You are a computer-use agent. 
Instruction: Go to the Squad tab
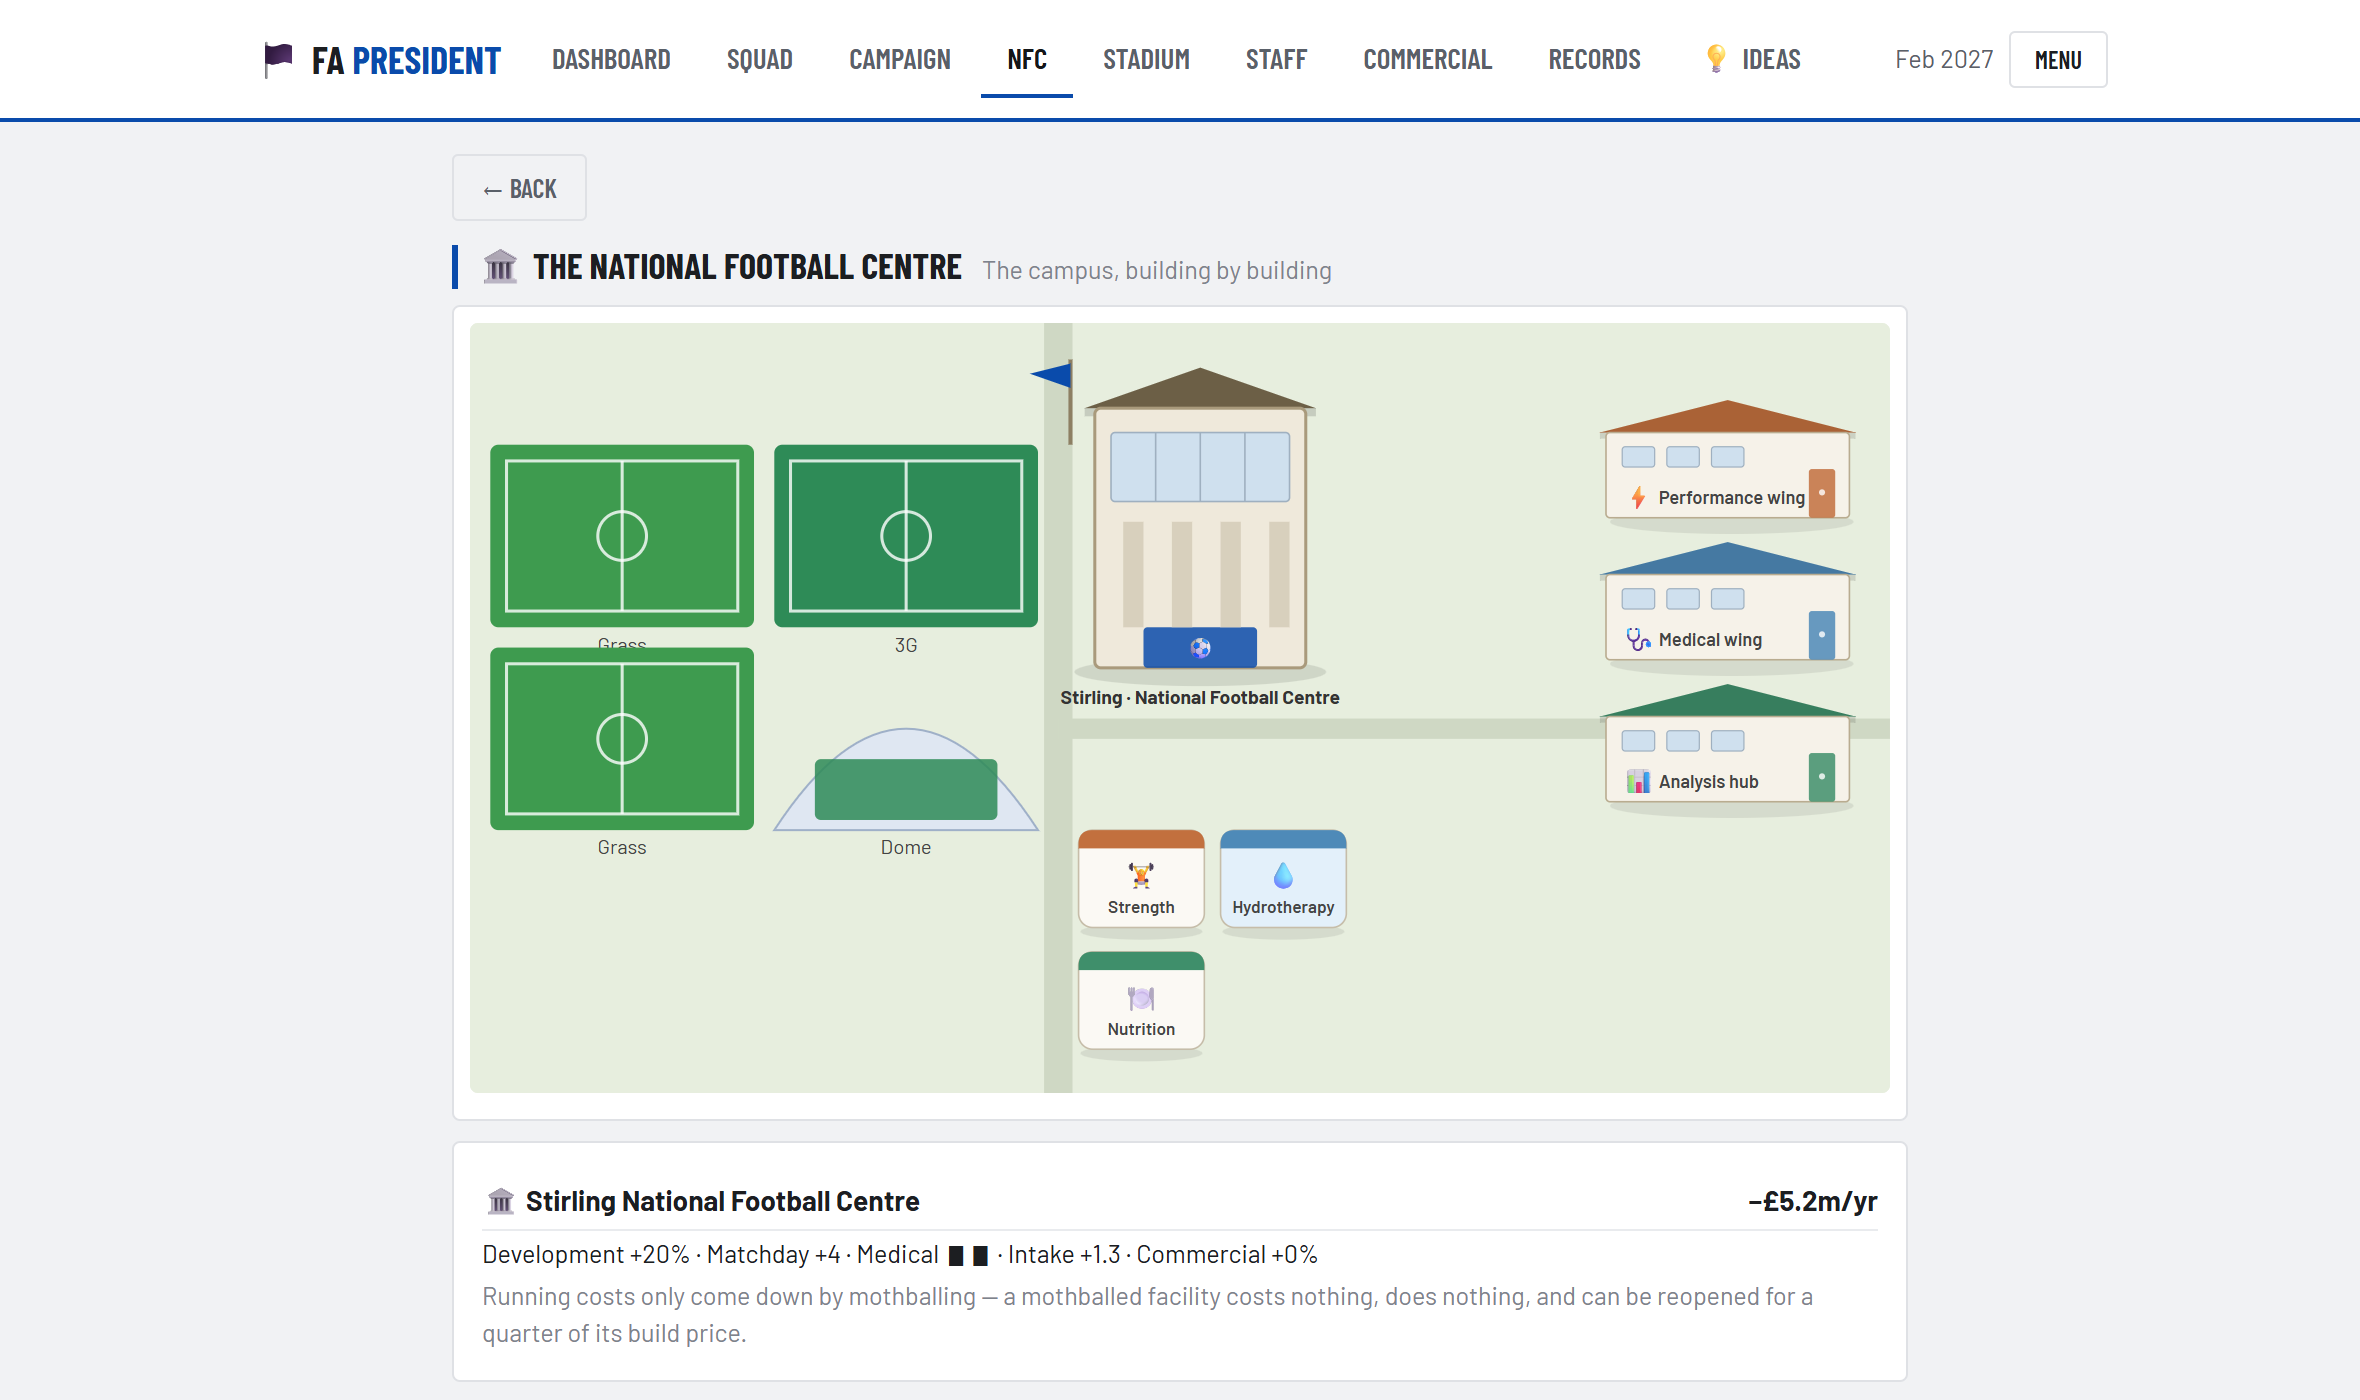[759, 60]
